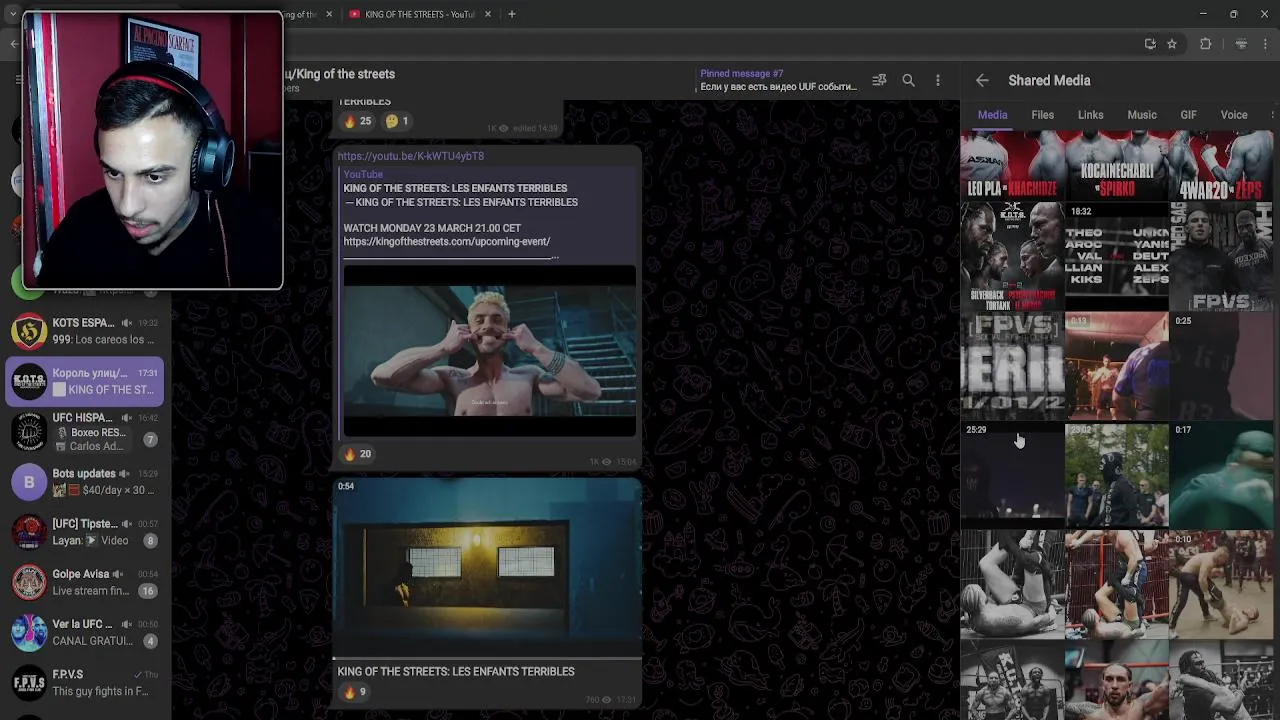Open the browser extensions puzzle icon
The image size is (1280, 720).
(1205, 44)
